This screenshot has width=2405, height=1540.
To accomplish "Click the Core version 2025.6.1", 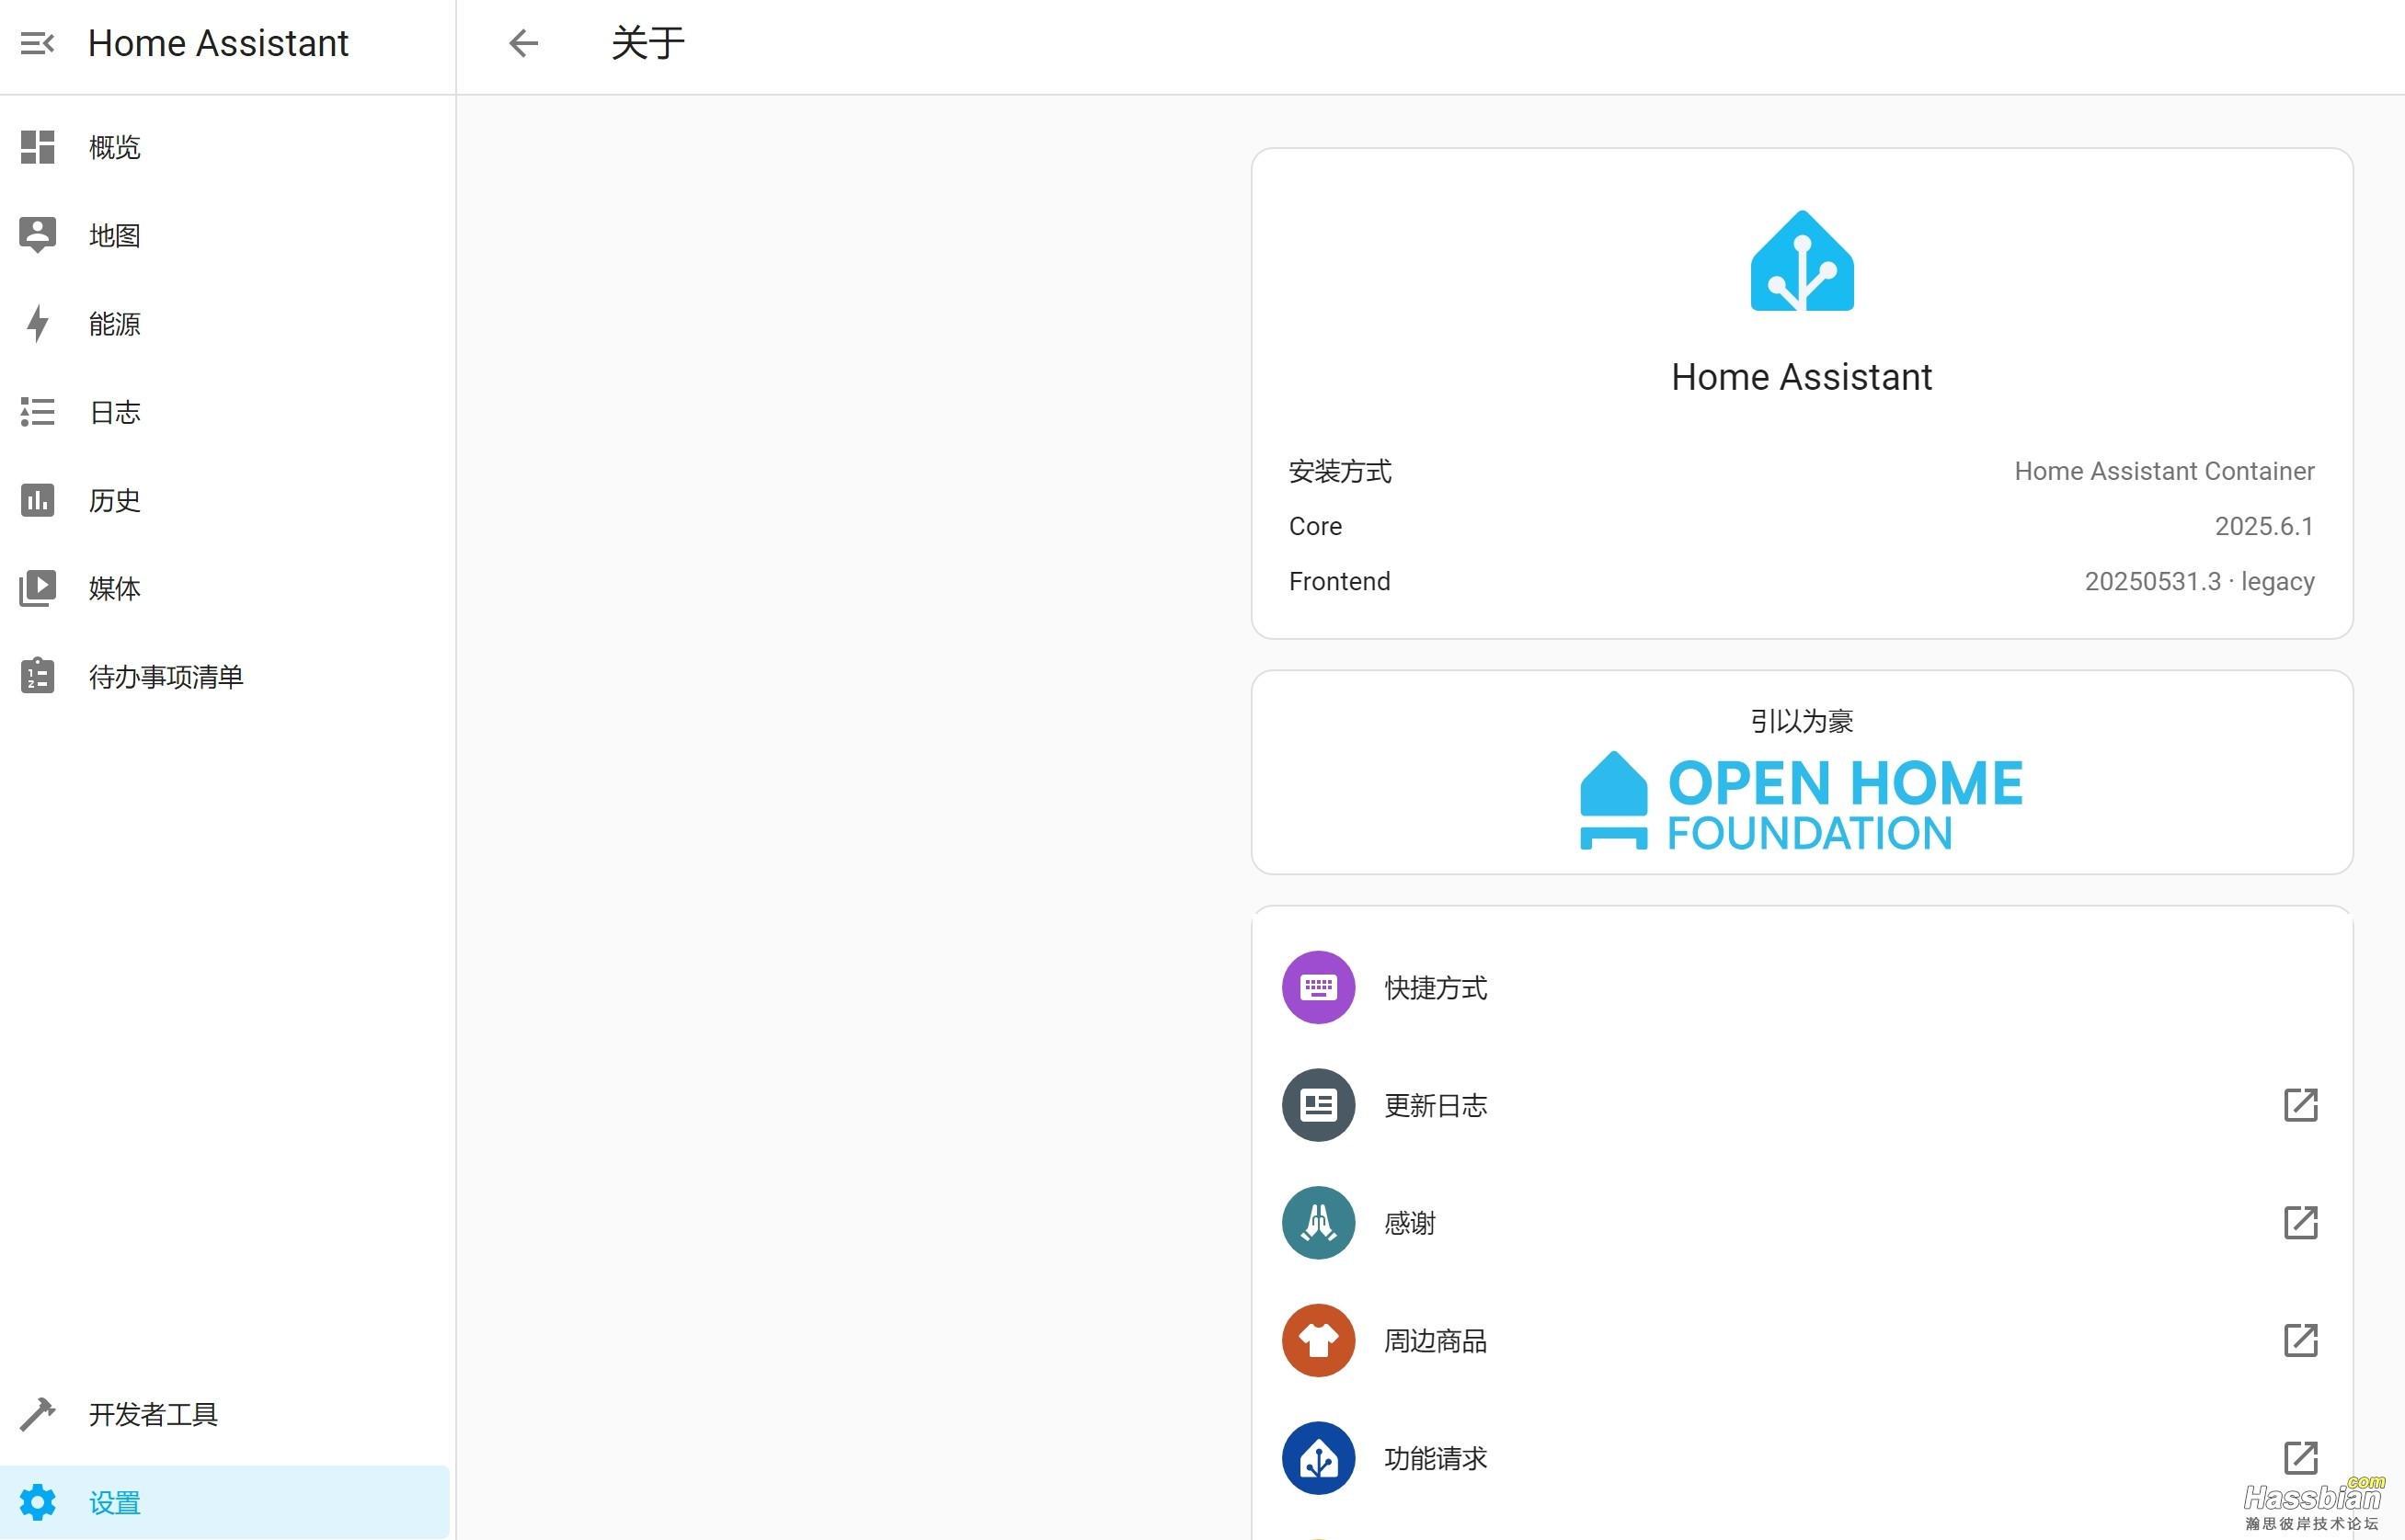I will [2264, 526].
